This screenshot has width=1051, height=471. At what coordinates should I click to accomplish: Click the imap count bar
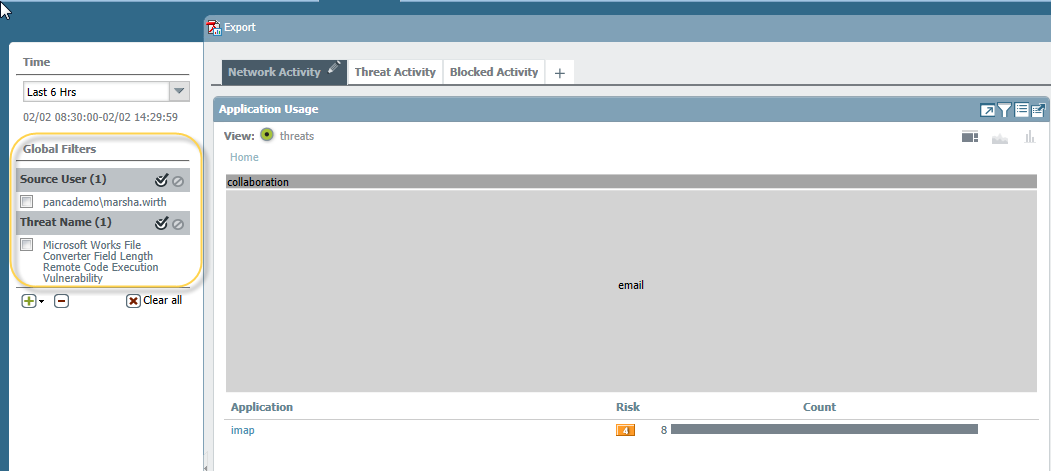click(824, 429)
